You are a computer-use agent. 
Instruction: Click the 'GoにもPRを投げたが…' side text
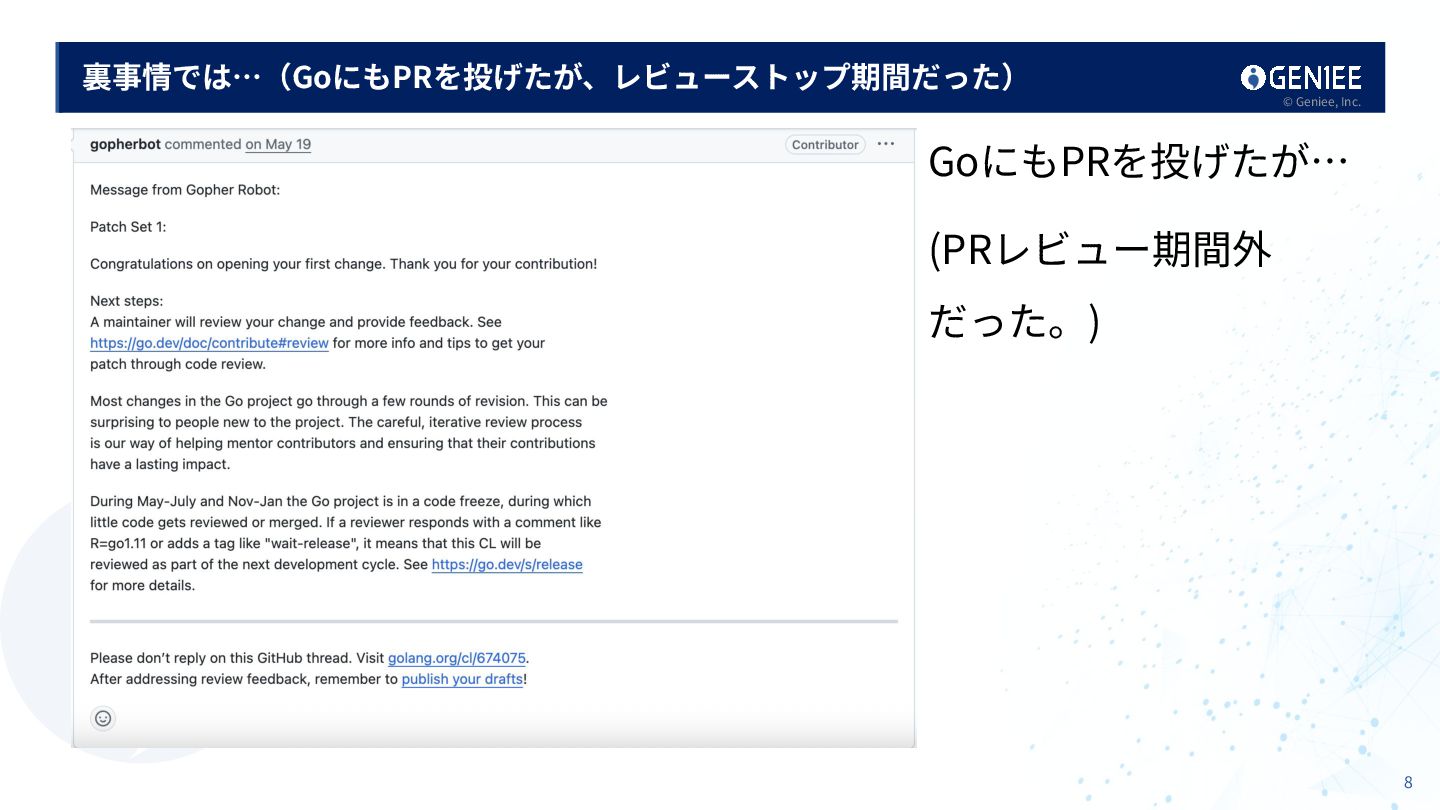(1139, 162)
